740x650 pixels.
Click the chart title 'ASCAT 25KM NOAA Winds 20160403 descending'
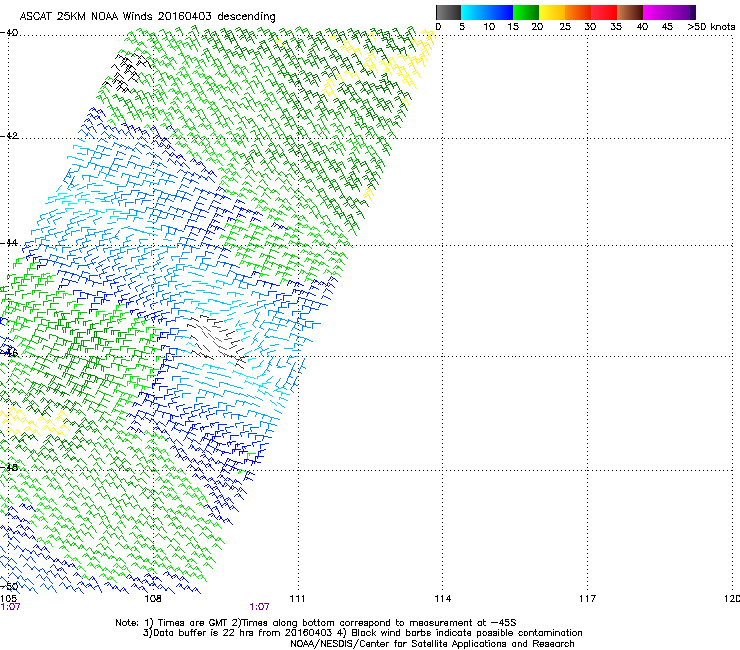click(x=147, y=17)
